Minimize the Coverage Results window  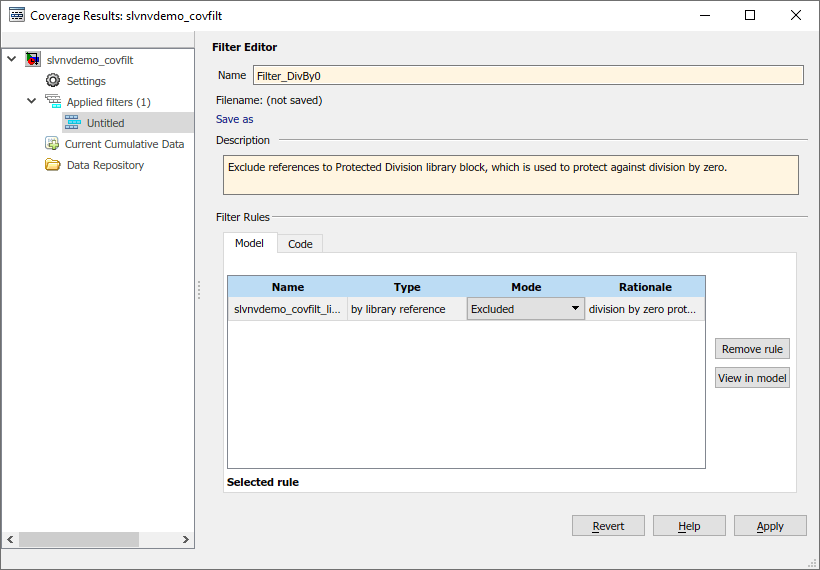705,15
